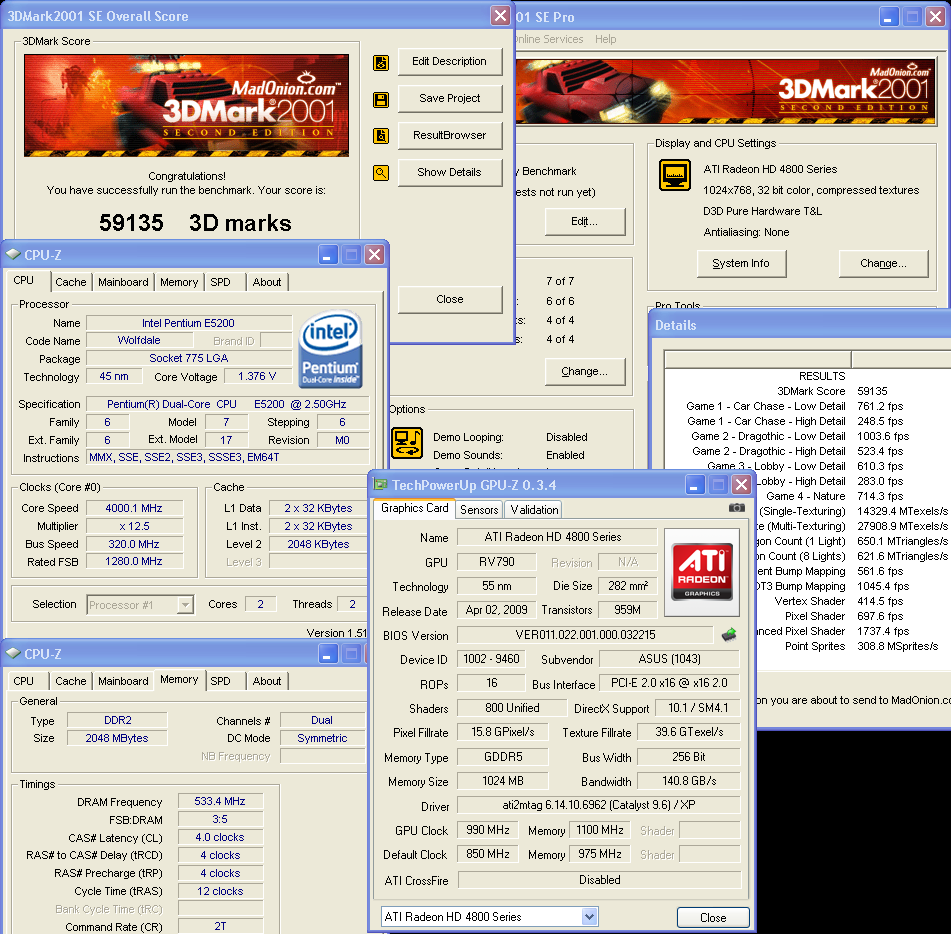Click the Intel Pentium E5200 name field

click(189, 323)
